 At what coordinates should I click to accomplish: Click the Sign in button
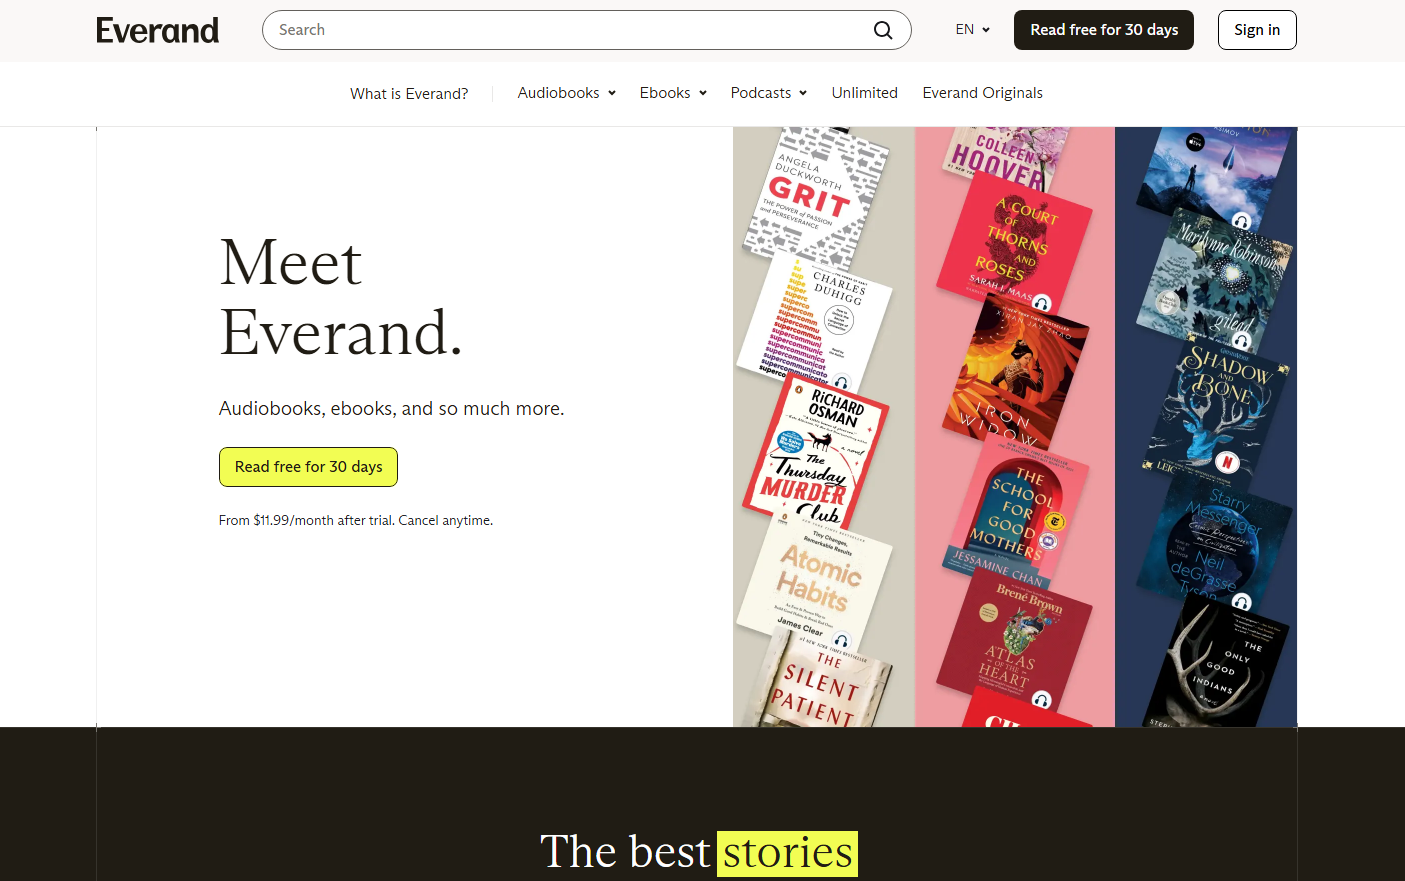(x=1257, y=30)
